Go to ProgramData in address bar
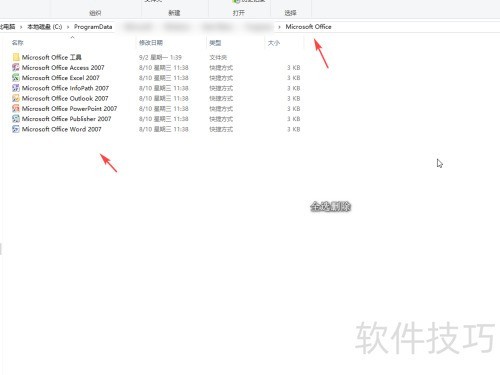Image resolution: width=500 pixels, height=375 pixels. click(93, 27)
